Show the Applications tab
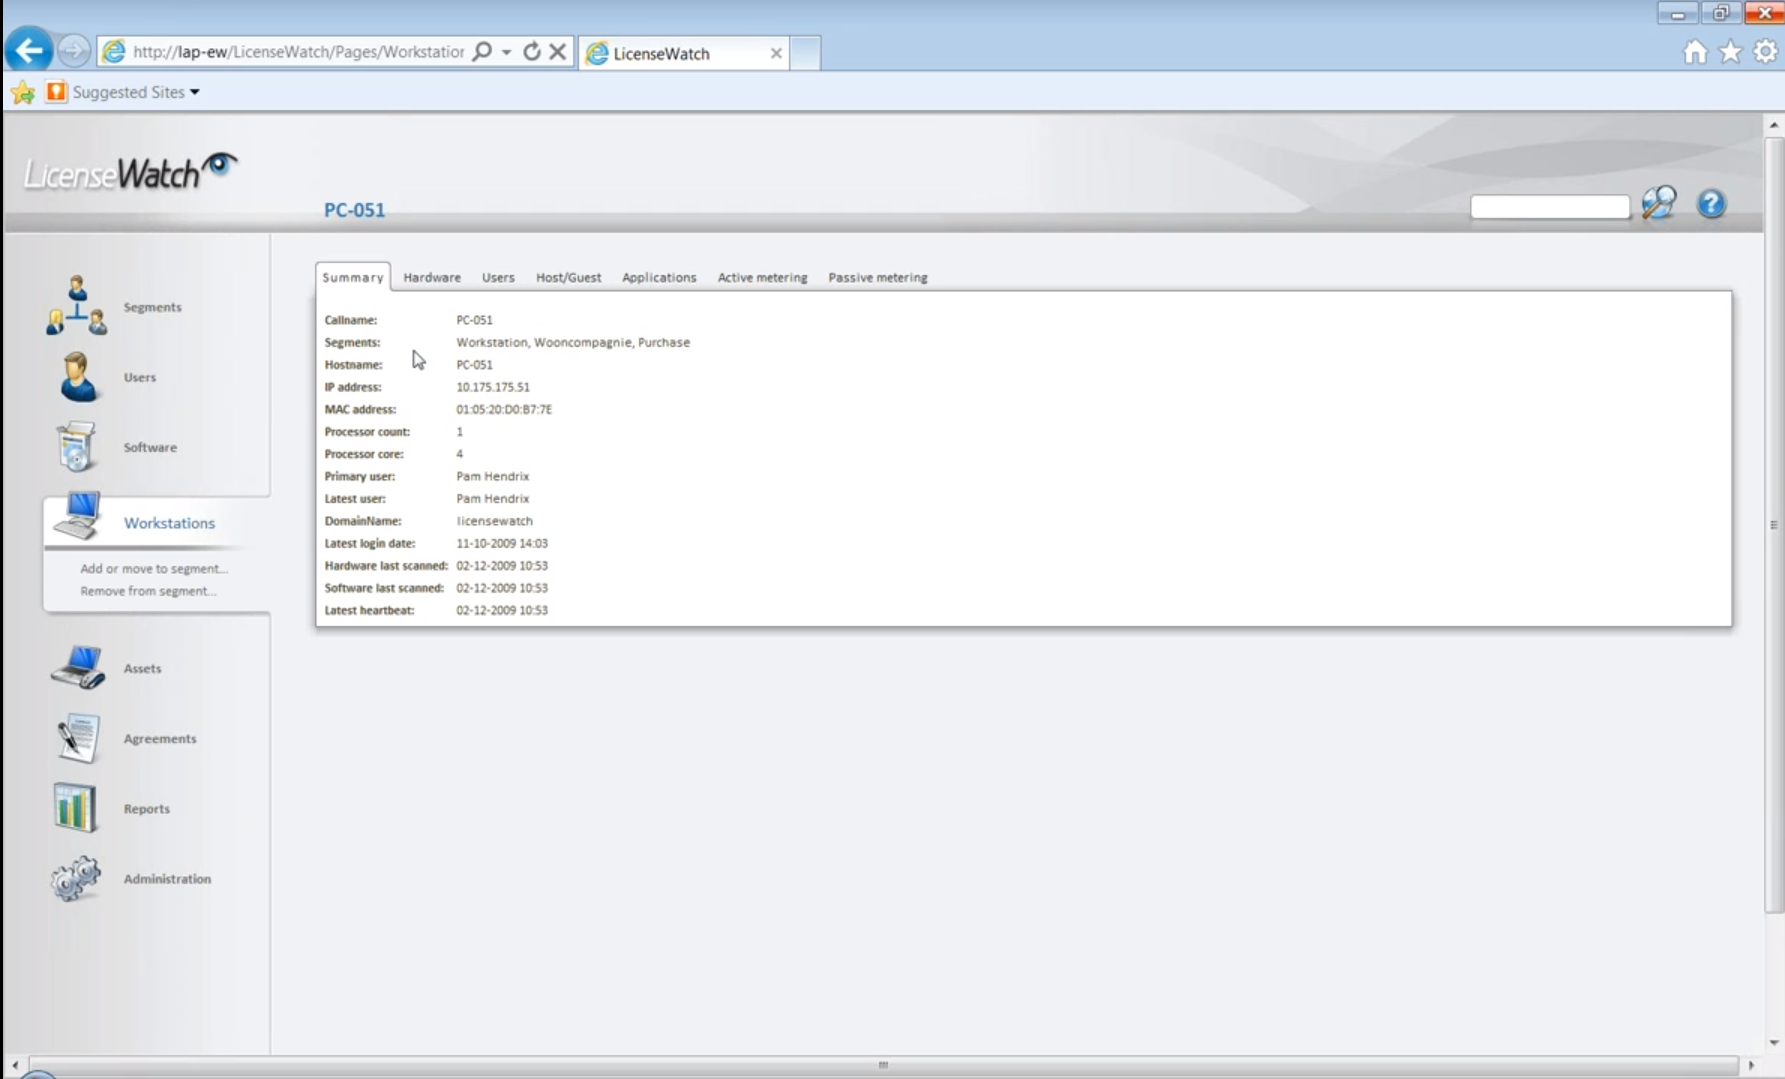The image size is (1785, 1079). coord(659,277)
